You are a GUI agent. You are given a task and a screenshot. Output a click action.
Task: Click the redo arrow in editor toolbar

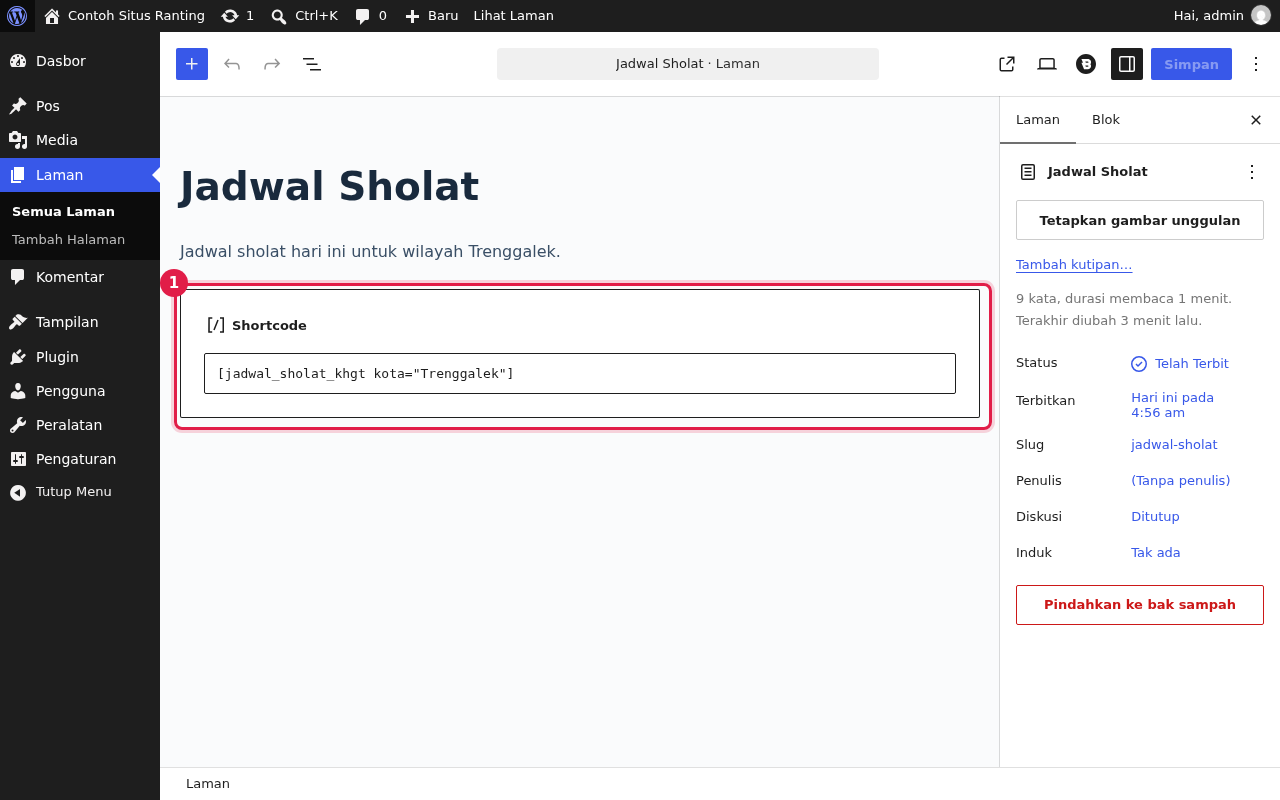pos(272,64)
